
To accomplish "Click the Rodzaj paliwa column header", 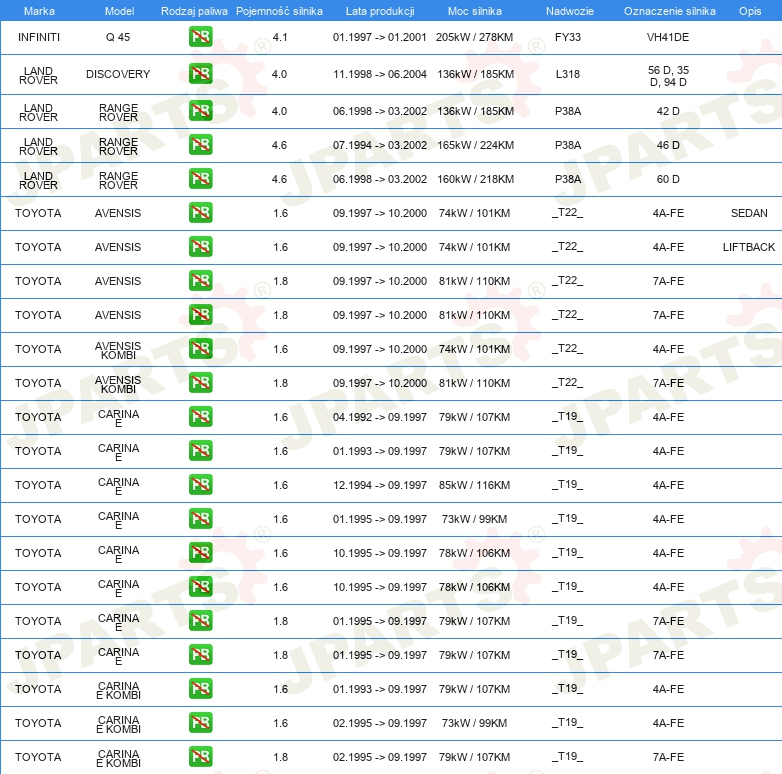I will tap(194, 11).
